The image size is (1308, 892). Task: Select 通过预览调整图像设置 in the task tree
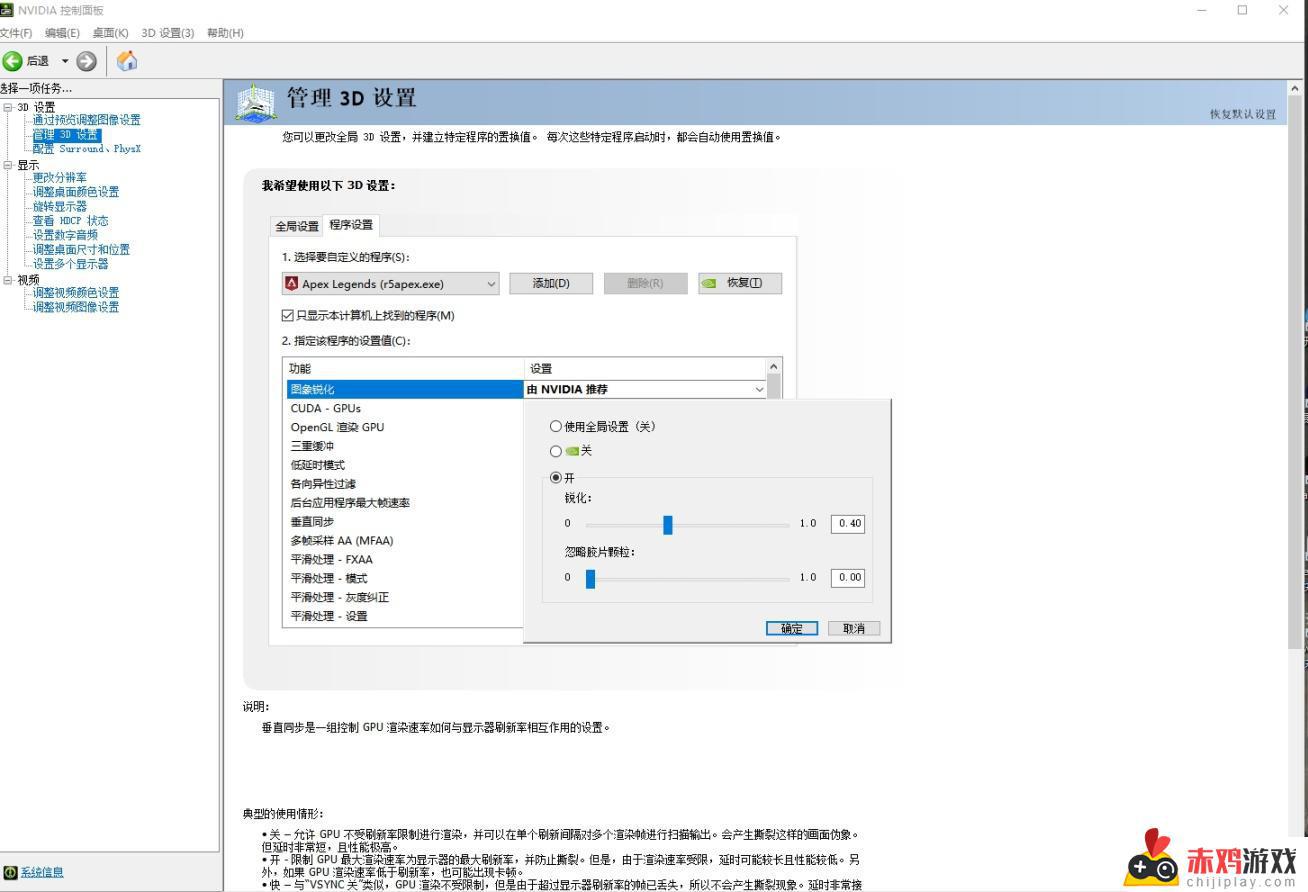pos(86,120)
